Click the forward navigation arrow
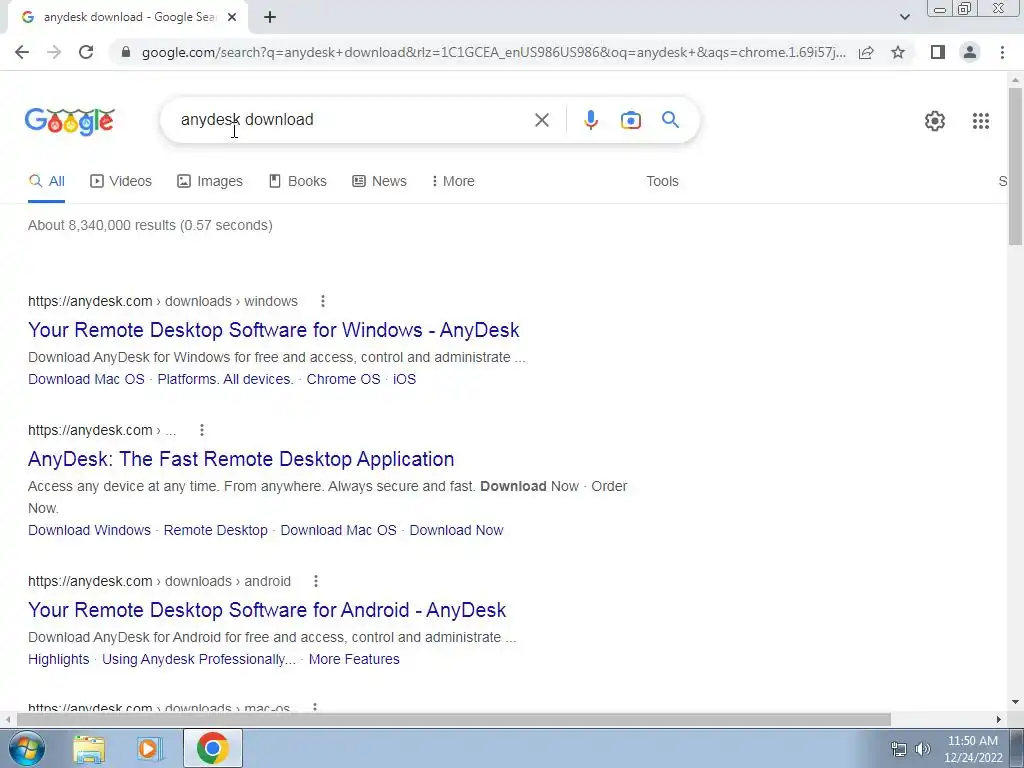Viewport: 1024px width, 768px height. coord(54,52)
